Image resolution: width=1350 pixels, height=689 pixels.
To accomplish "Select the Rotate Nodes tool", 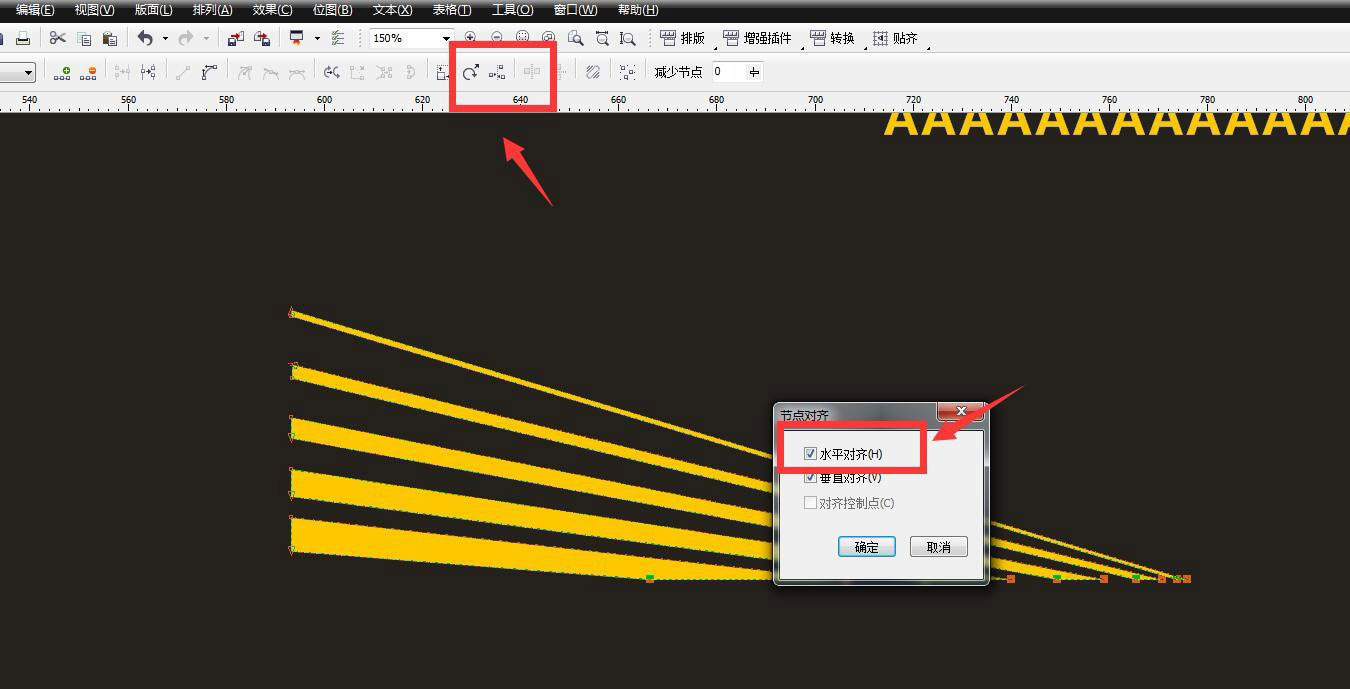I will coord(470,72).
